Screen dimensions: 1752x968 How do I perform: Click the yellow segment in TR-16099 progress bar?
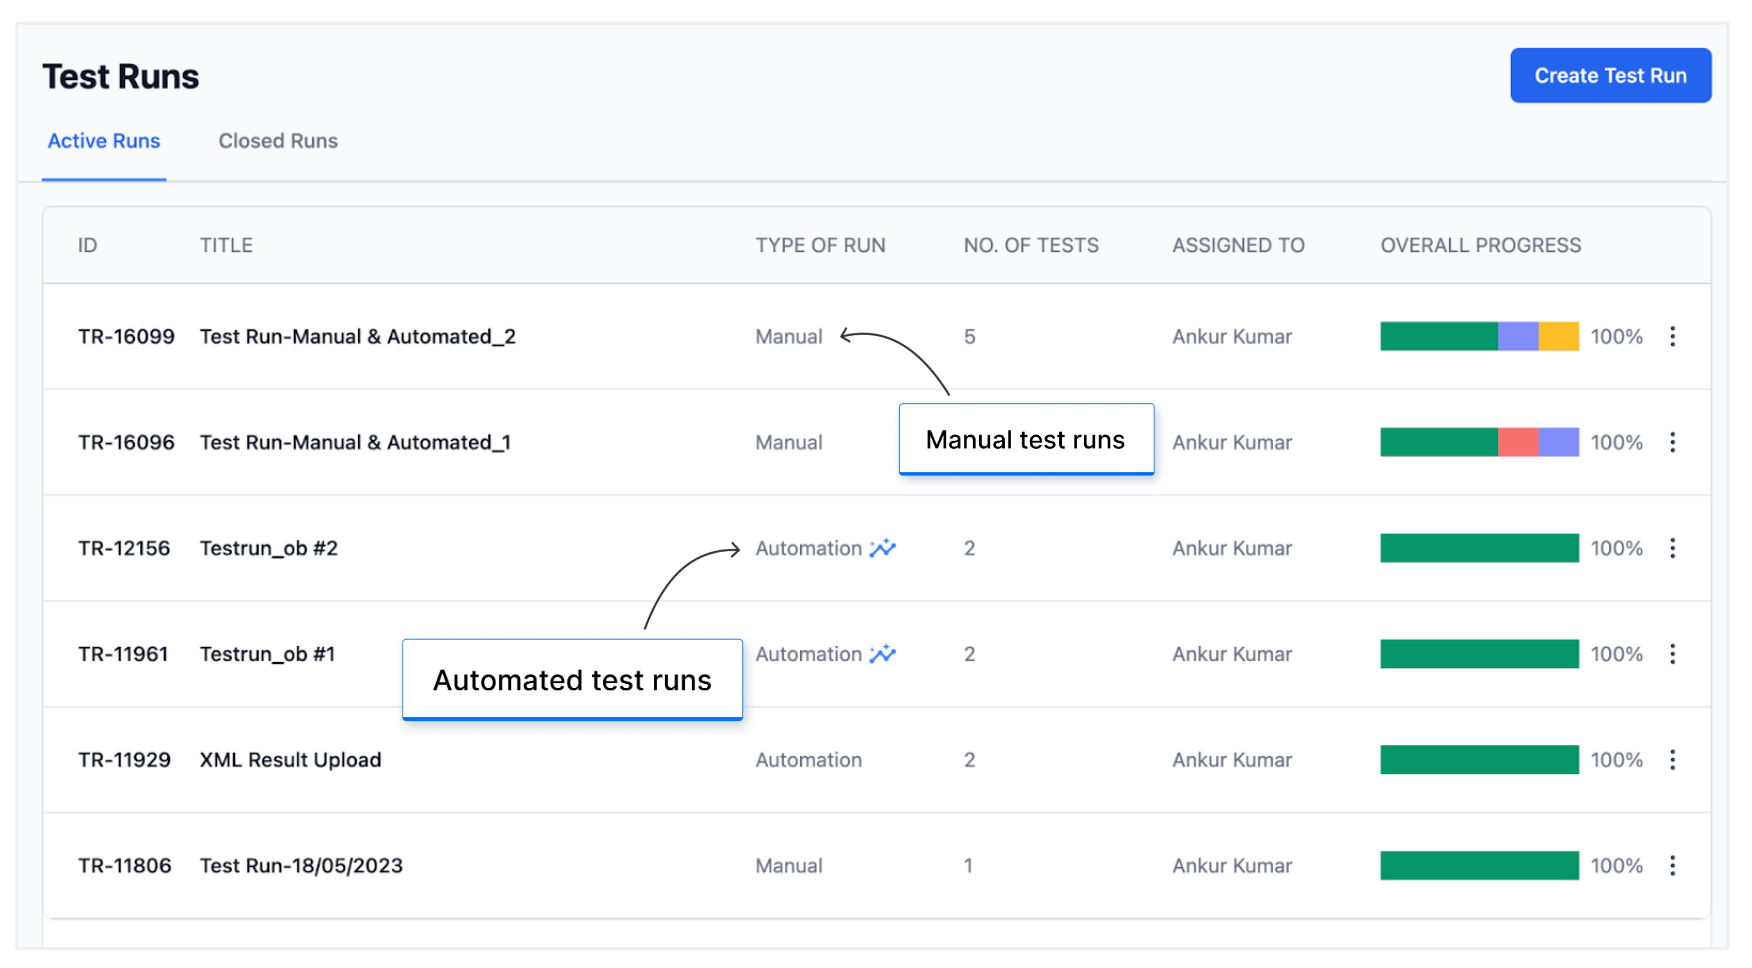coord(1558,337)
